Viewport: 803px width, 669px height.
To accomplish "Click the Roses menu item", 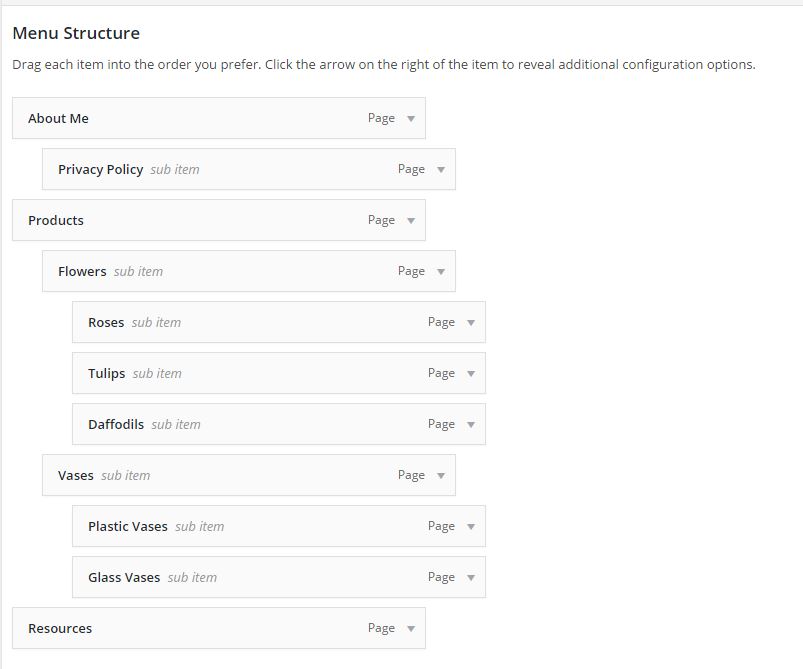I will click(279, 322).
